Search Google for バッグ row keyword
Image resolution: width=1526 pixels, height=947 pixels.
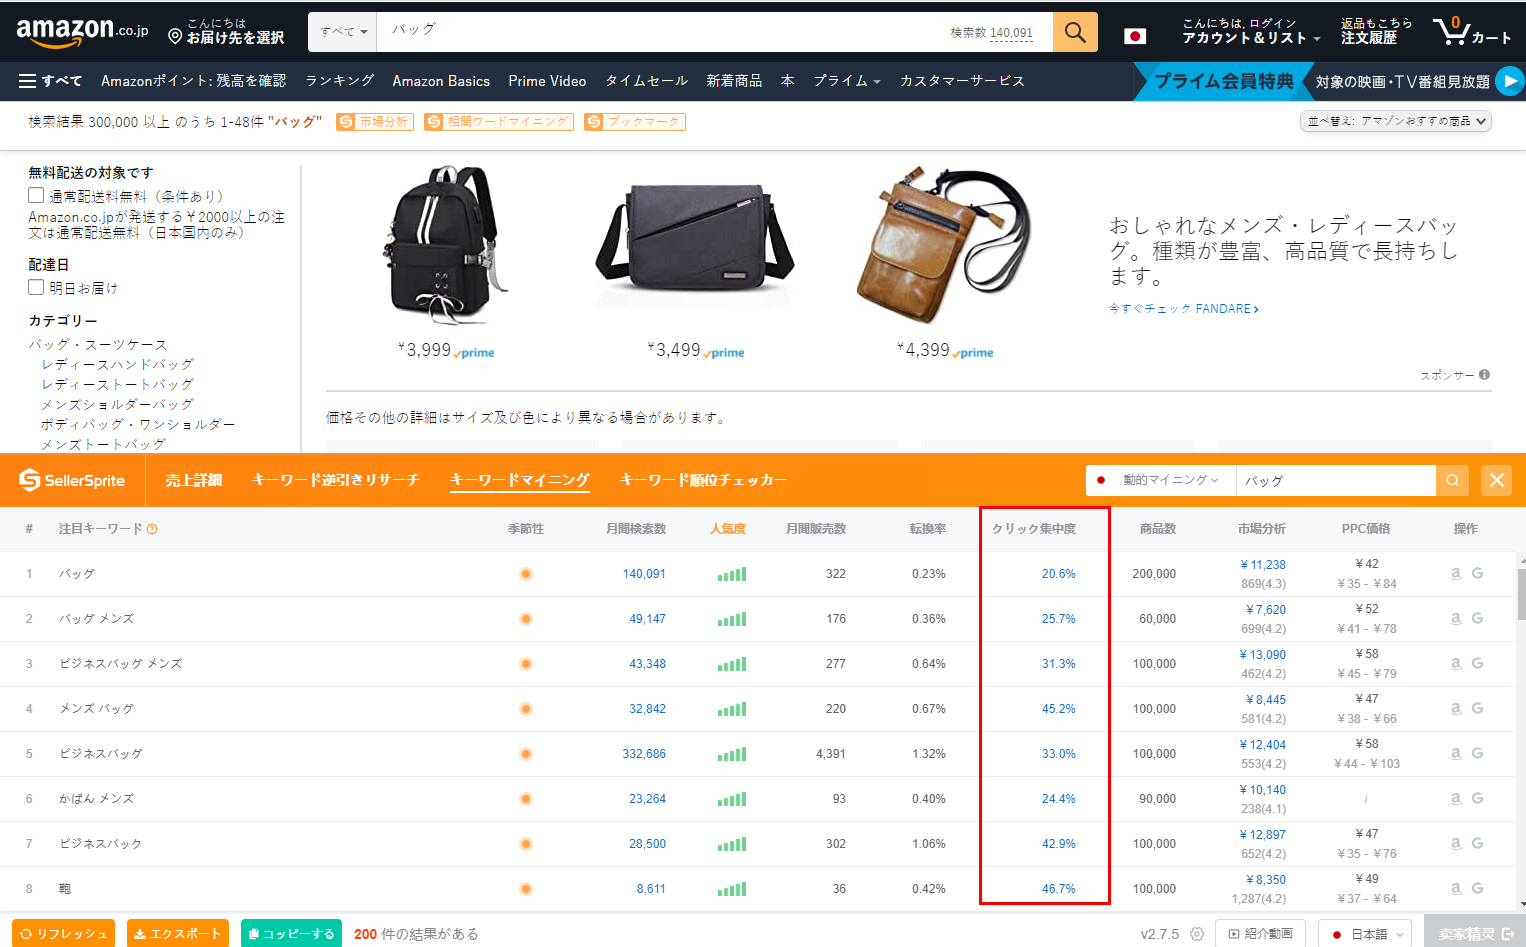[x=1477, y=573]
